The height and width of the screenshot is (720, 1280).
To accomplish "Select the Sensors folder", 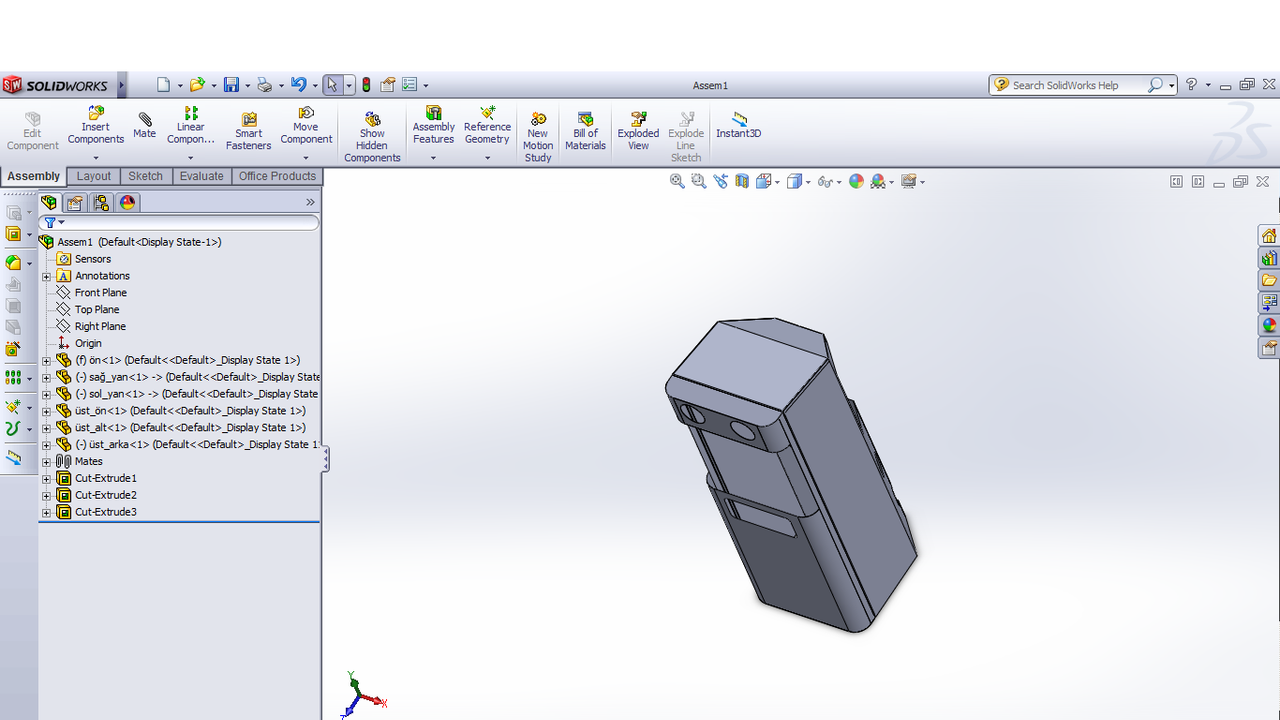I will click(x=93, y=259).
